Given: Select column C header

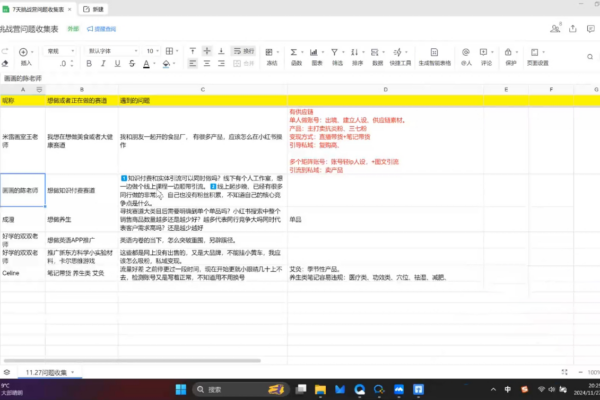Looking at the screenshot, I should (203, 90).
